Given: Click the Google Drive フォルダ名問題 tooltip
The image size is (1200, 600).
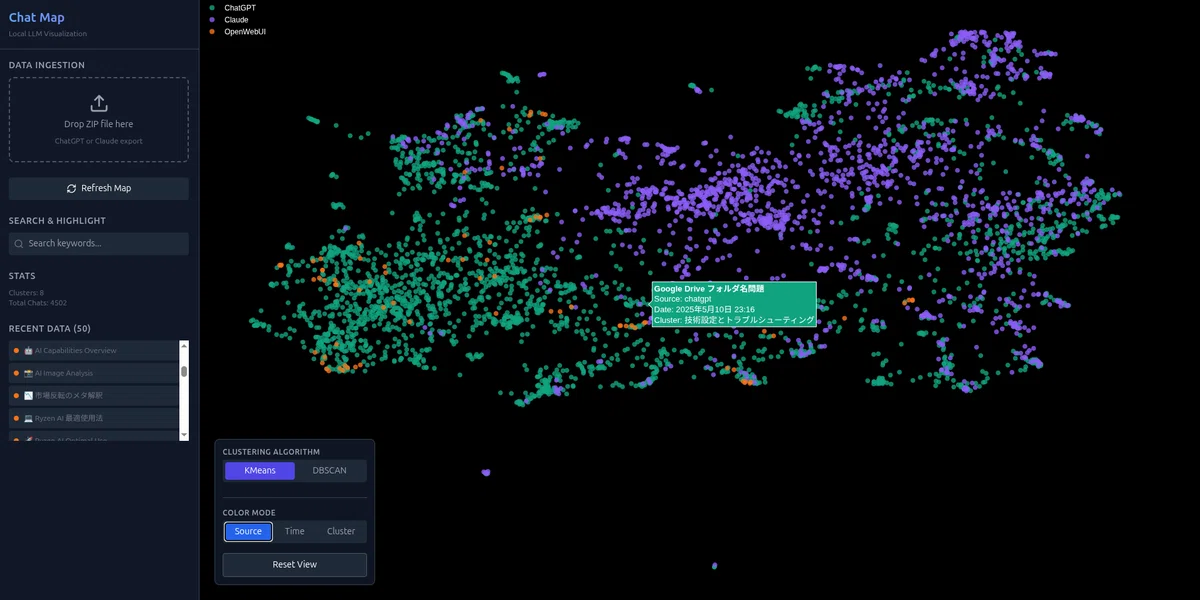Looking at the screenshot, I should coord(734,304).
